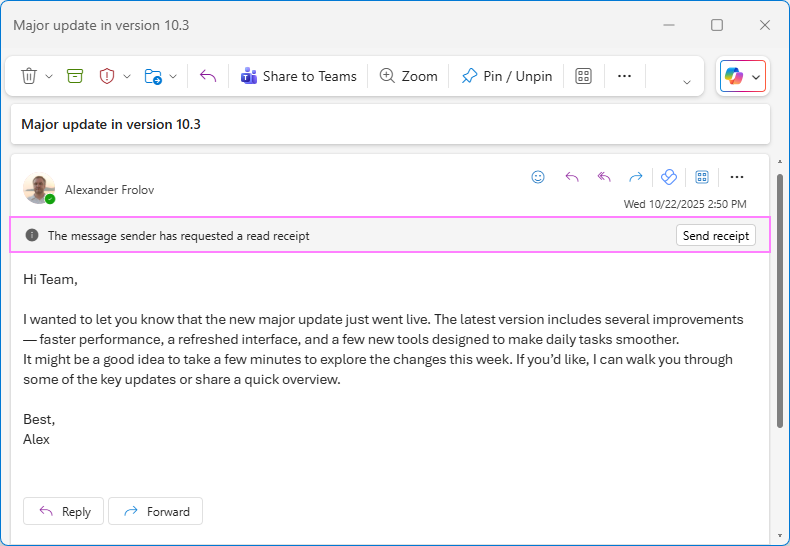Viewport: 790px width, 546px height.
Task: Share the email to Teams
Action: [x=298, y=76]
